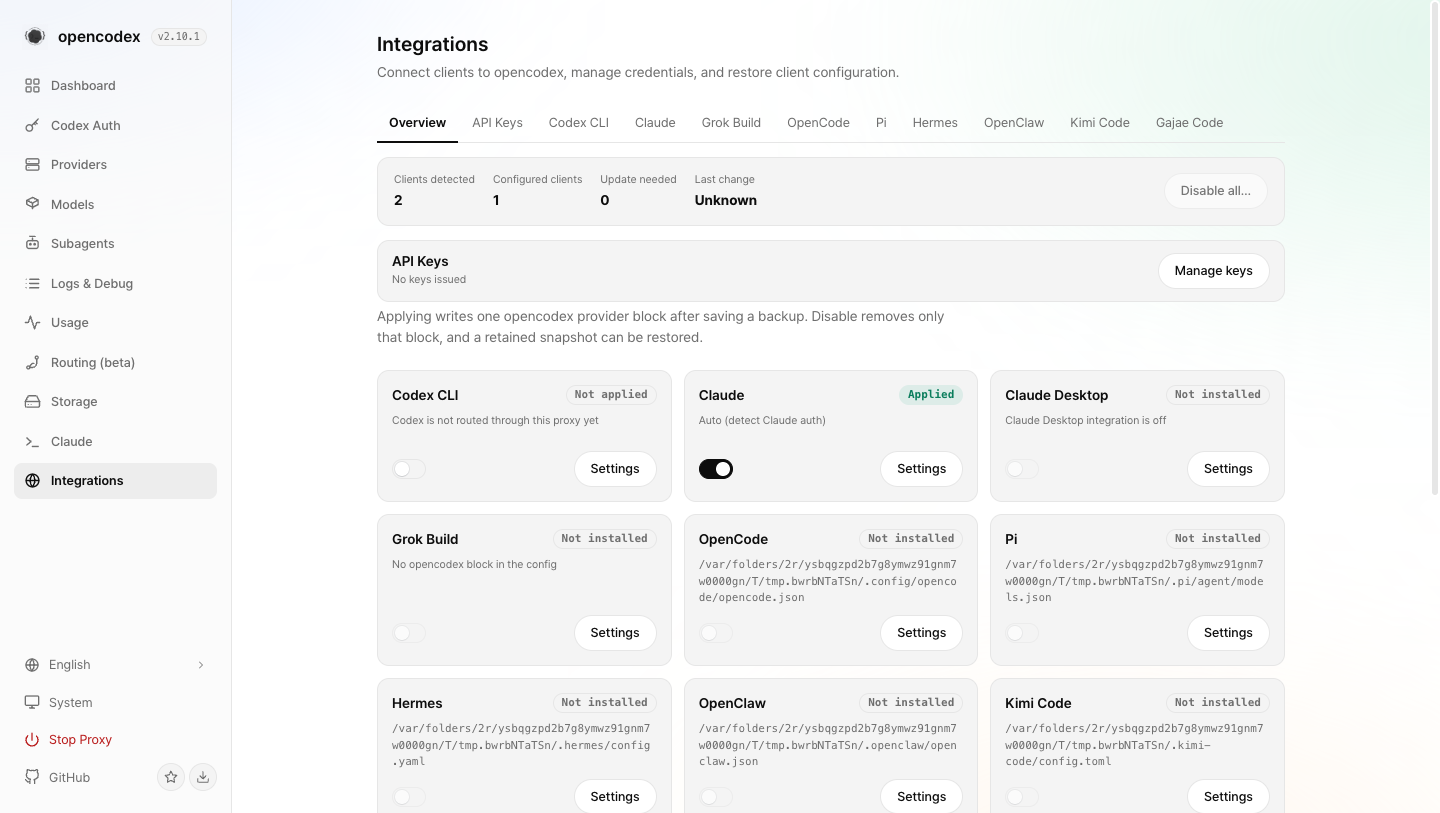Go to the Pi tab

[881, 123]
